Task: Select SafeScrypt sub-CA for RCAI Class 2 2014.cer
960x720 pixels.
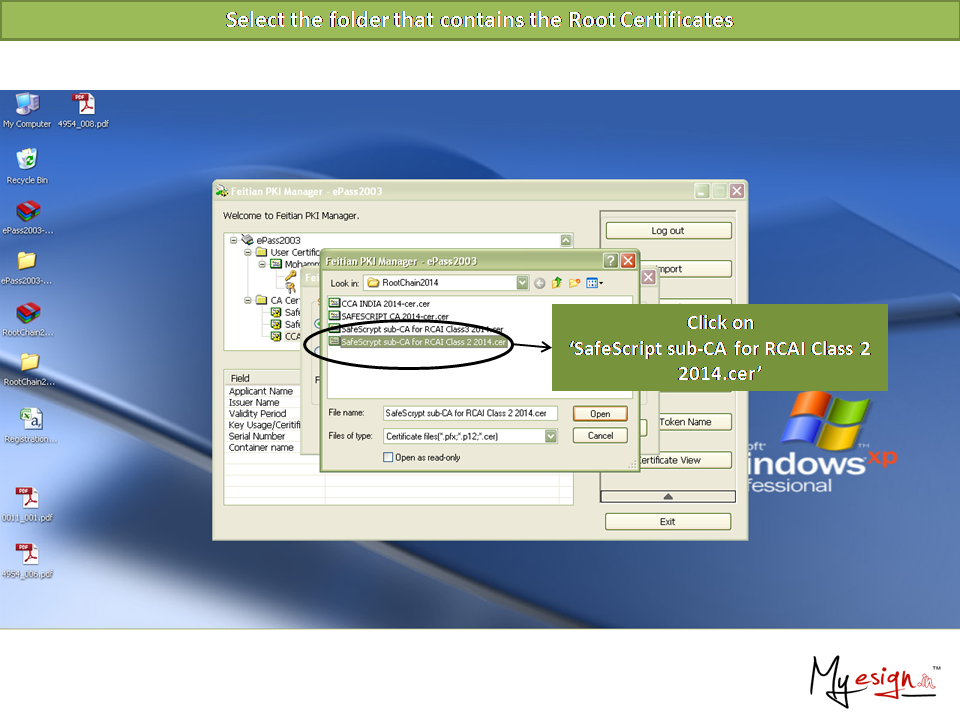Action: (425, 342)
